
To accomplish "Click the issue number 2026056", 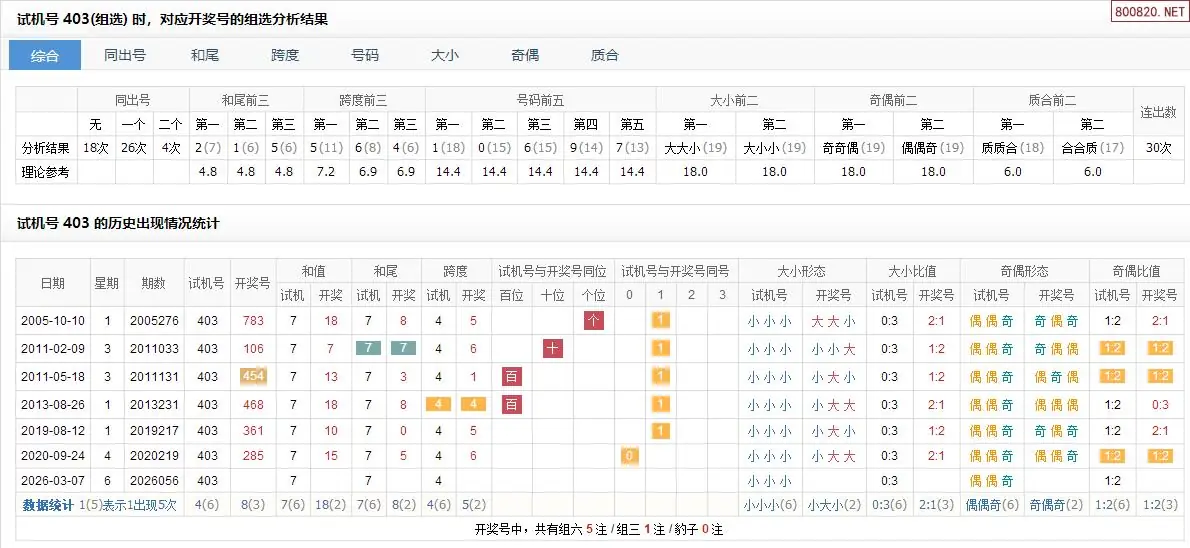I will click(x=153, y=481).
